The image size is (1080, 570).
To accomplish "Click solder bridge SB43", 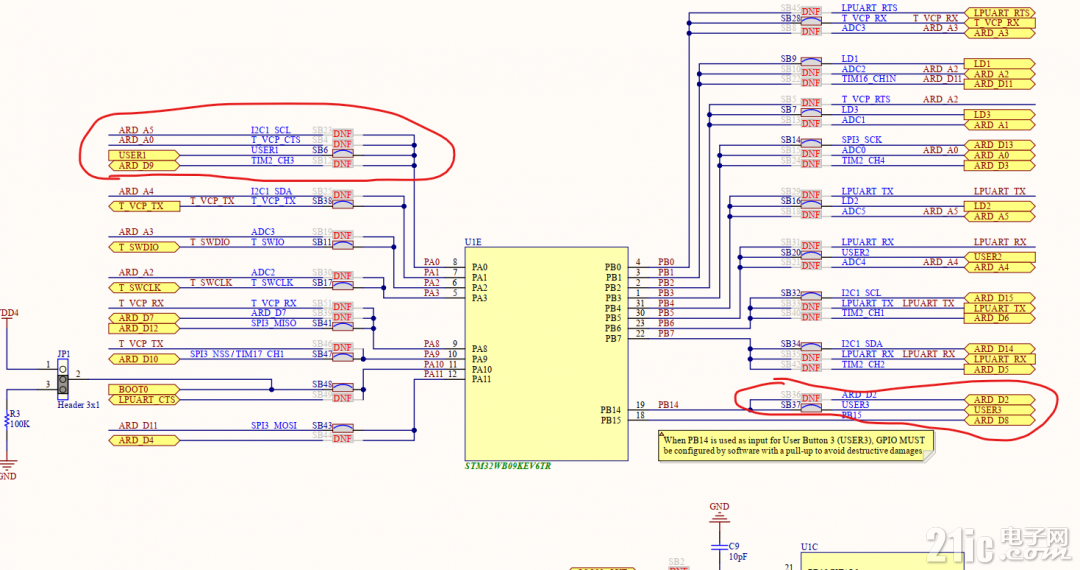I will [x=342, y=428].
